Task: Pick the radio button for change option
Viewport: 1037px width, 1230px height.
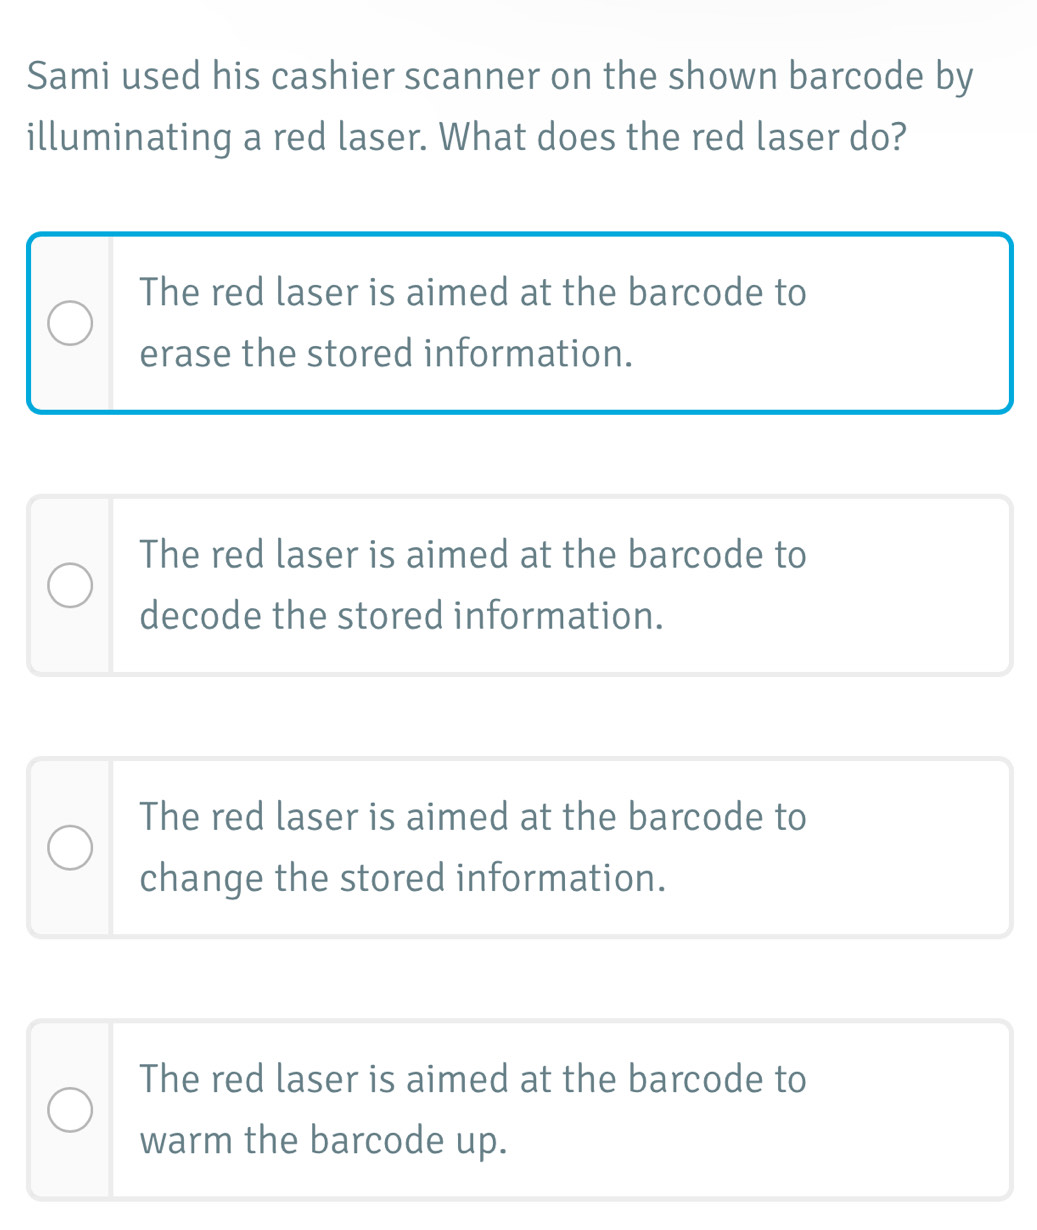Action: pos(70,848)
